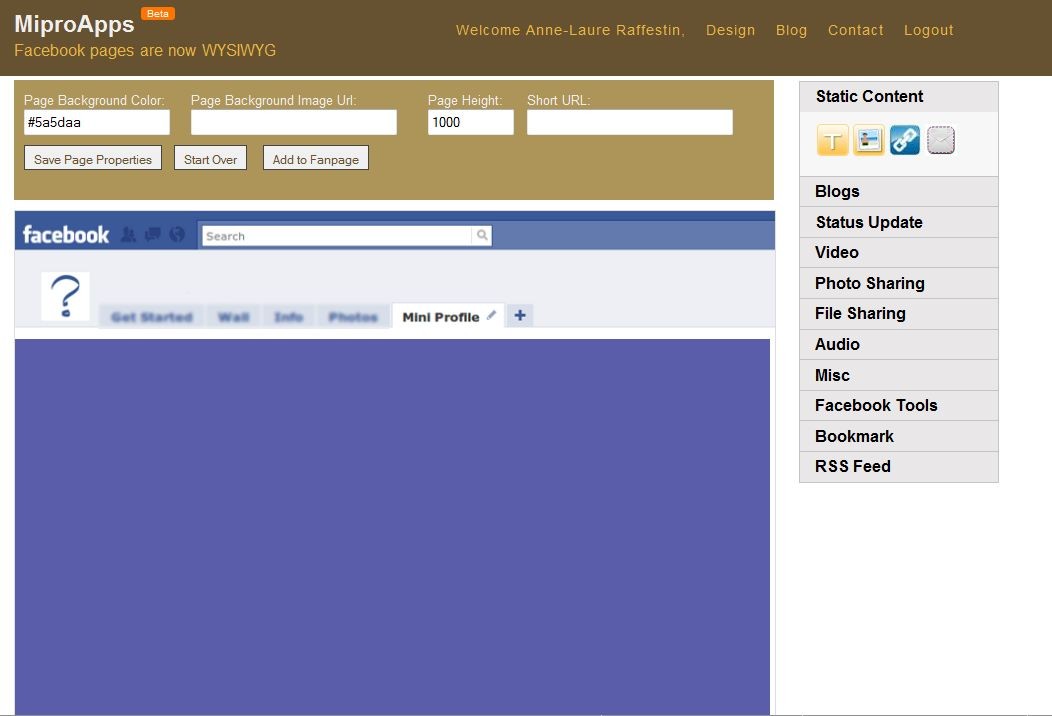Screen dimensions: 1052x716
Task: Click the Start Over button
Action: 211,158
